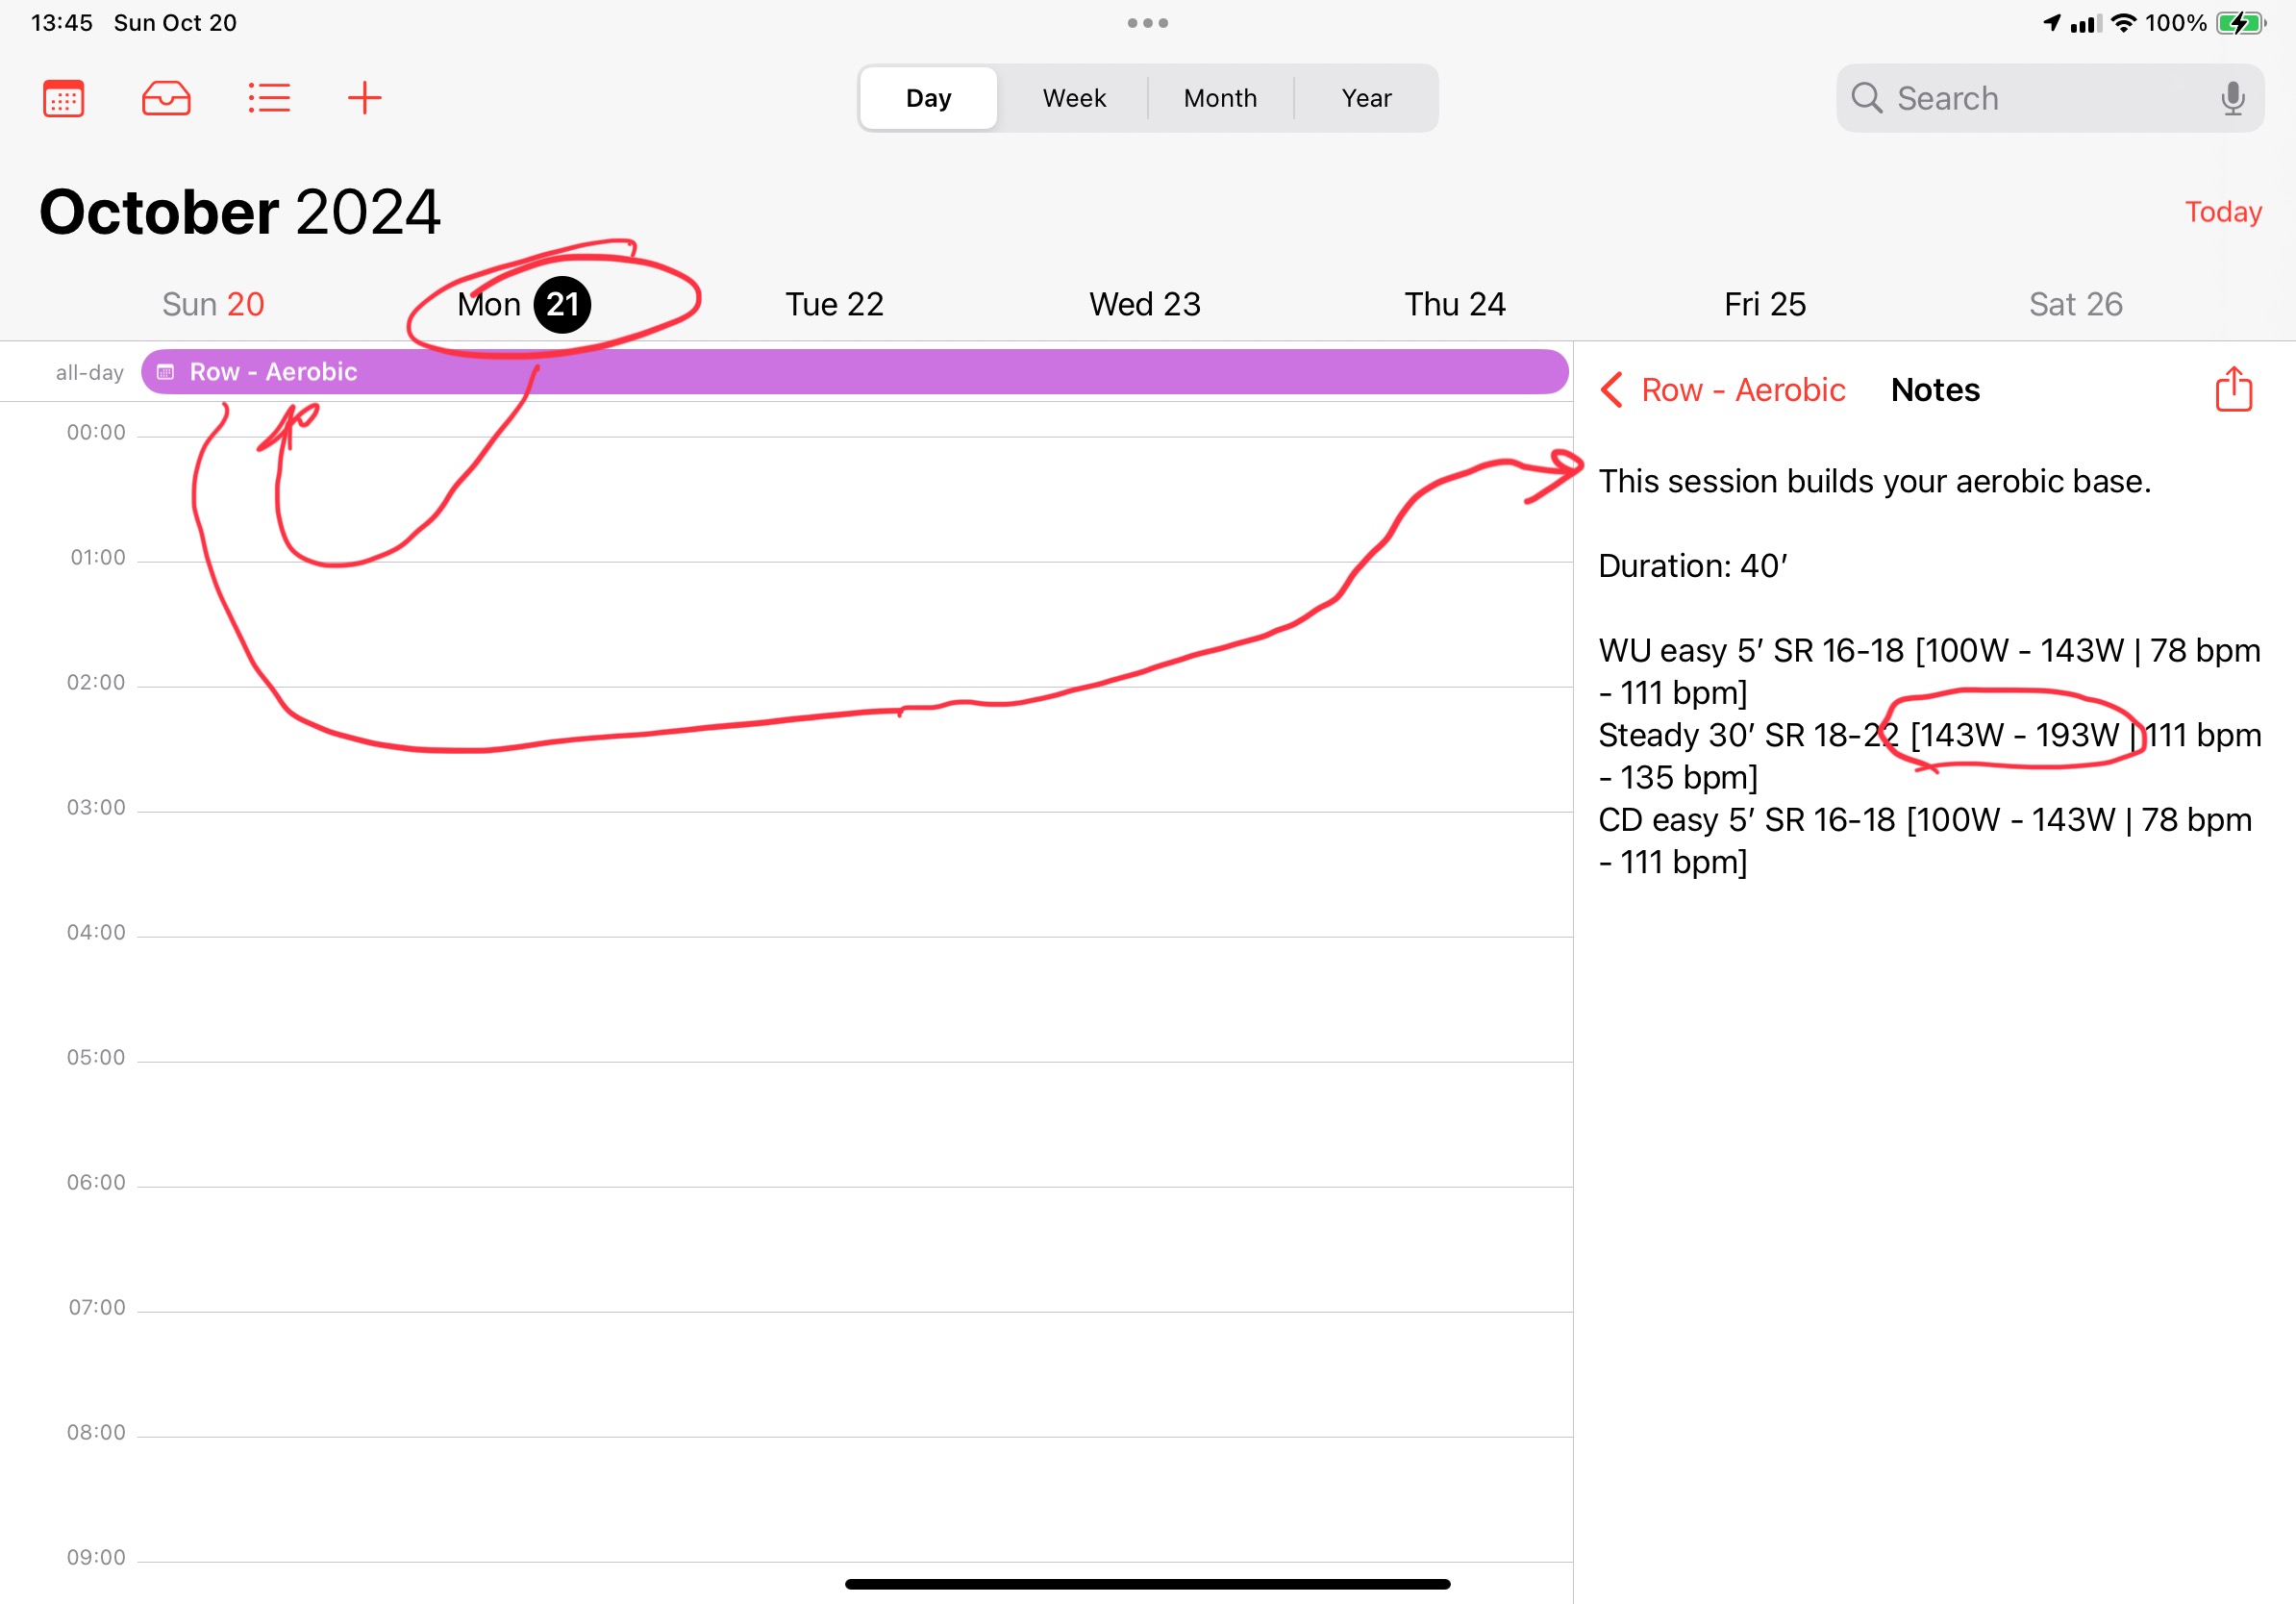Tap the Notes panel title
The width and height of the screenshot is (2296, 1604).
1935,390
